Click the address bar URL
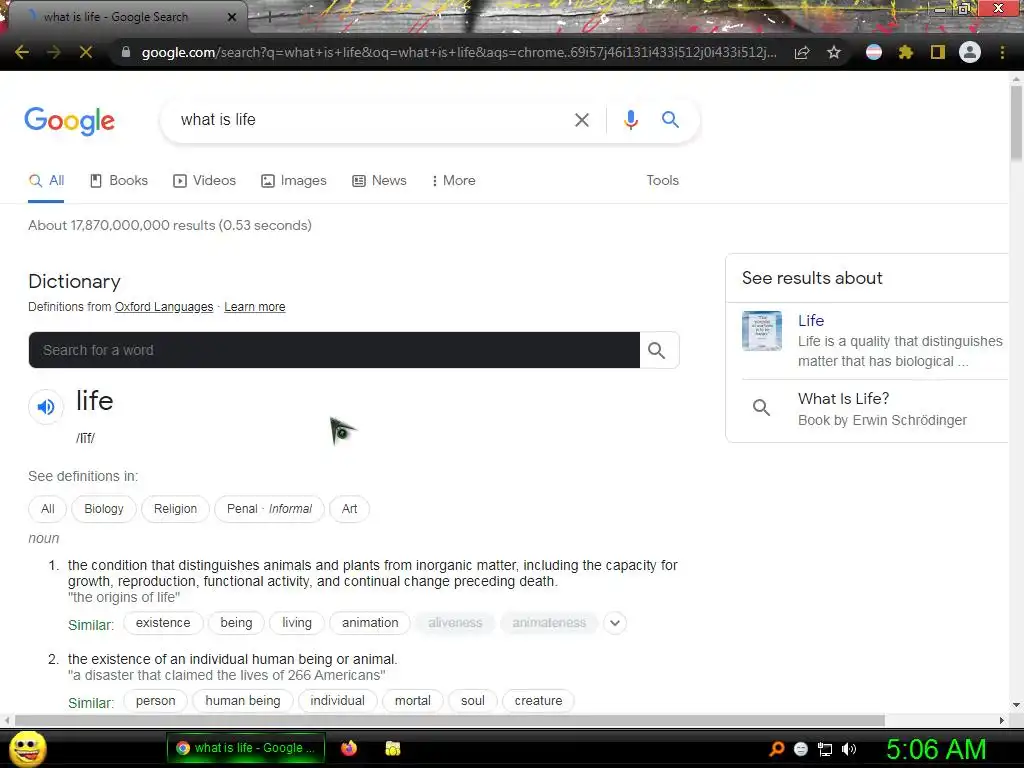This screenshot has height=768, width=1024. coord(458,52)
